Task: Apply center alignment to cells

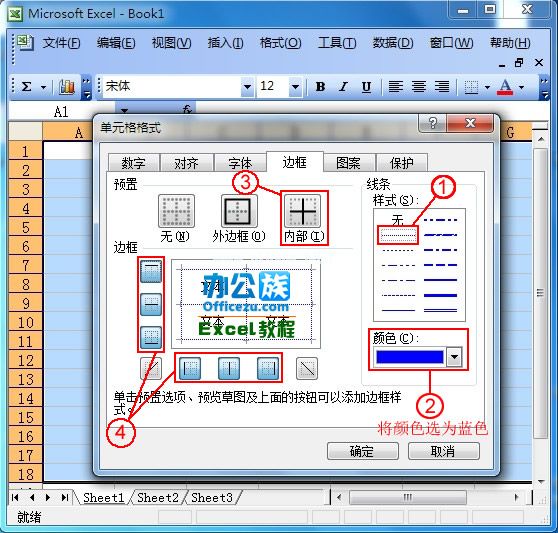Action: [418, 86]
